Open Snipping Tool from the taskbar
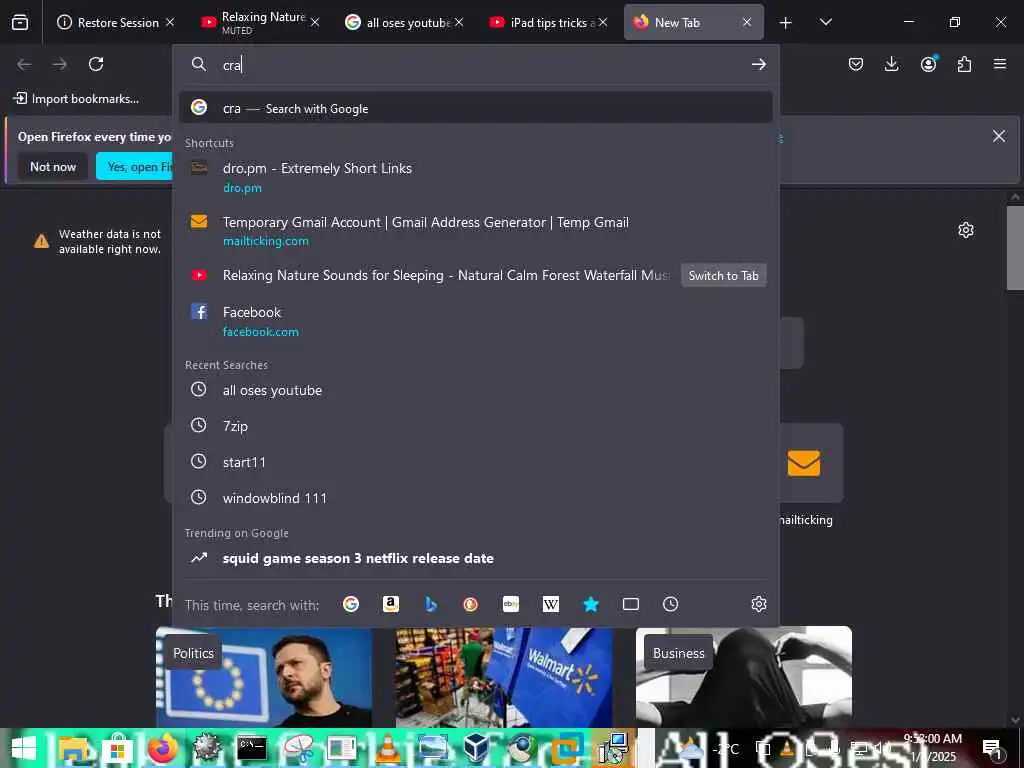 [x=297, y=748]
